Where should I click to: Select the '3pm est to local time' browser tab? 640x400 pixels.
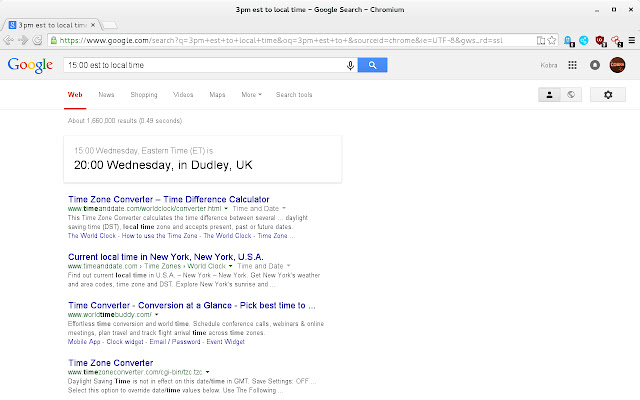point(51,25)
